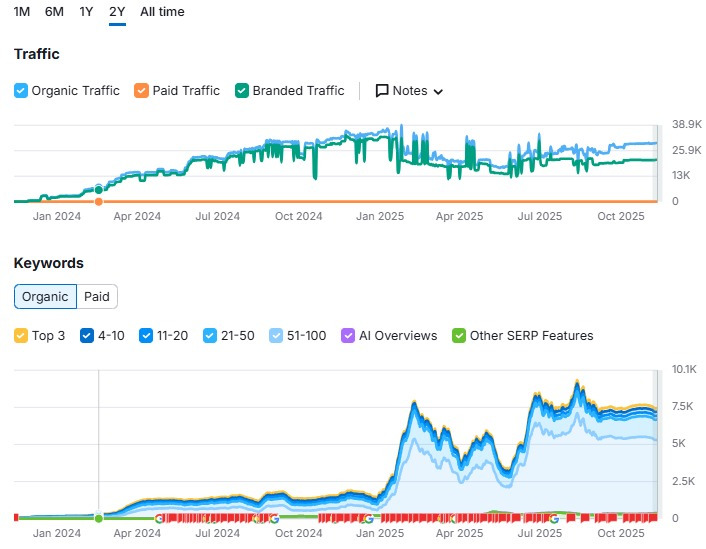This screenshot has height=549, width=706.
Task: Toggle the Top 3 keywords checkbox
Action: (21, 336)
